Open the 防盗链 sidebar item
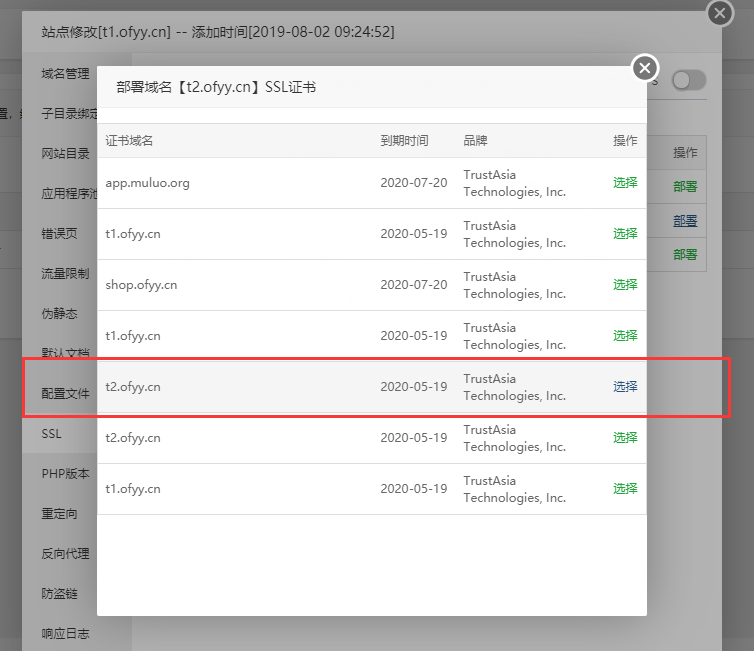 (x=59, y=594)
